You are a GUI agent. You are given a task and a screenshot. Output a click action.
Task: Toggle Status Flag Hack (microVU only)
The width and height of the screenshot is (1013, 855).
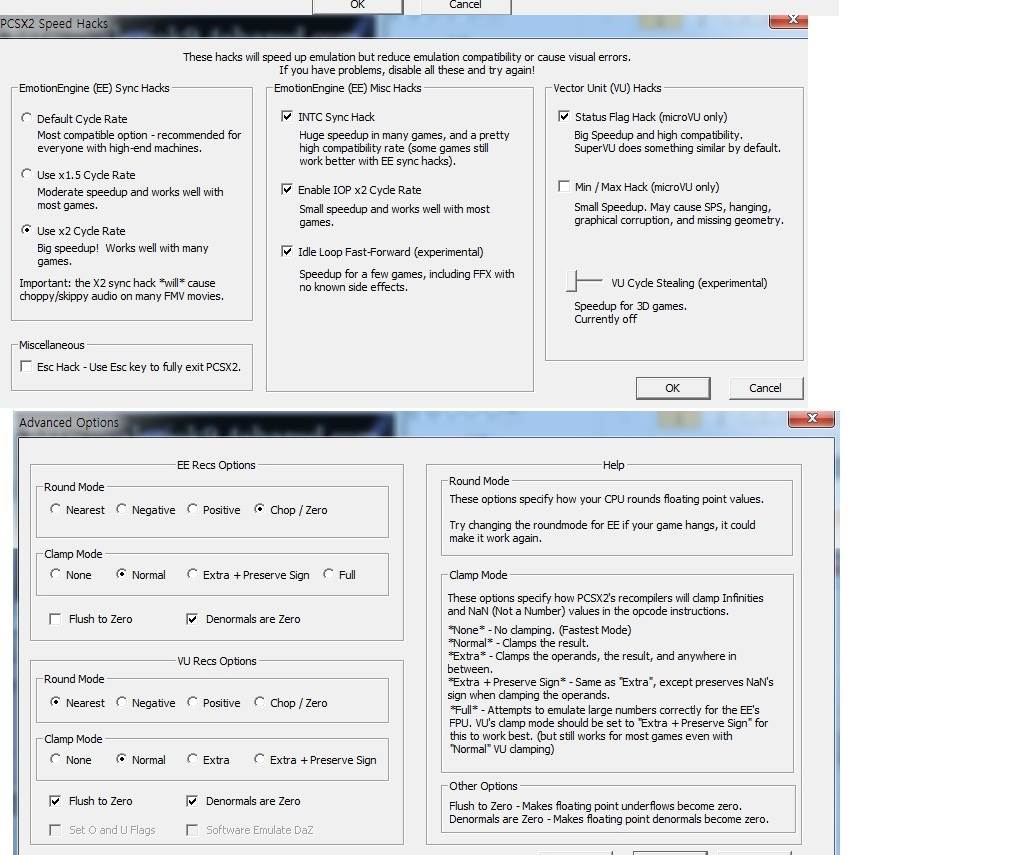pyautogui.click(x=564, y=116)
